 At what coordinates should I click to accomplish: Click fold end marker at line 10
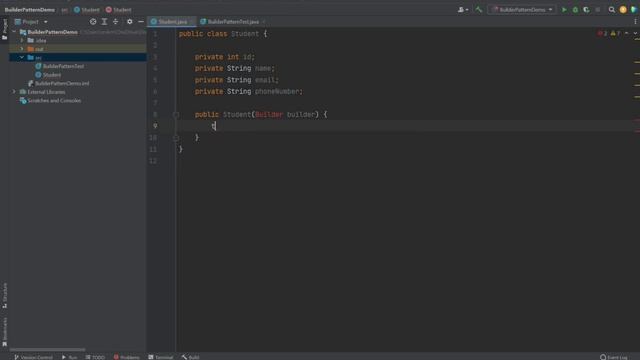pos(176,138)
